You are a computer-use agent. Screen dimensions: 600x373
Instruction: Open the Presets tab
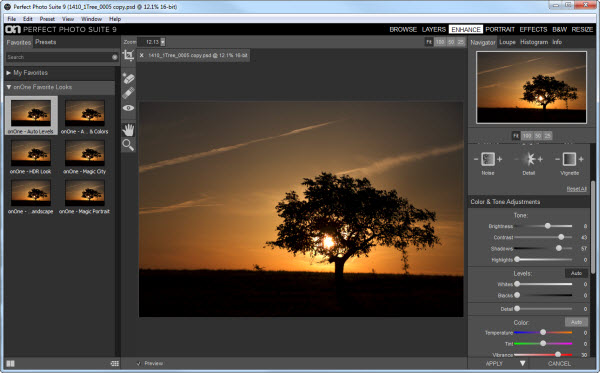tap(46, 42)
